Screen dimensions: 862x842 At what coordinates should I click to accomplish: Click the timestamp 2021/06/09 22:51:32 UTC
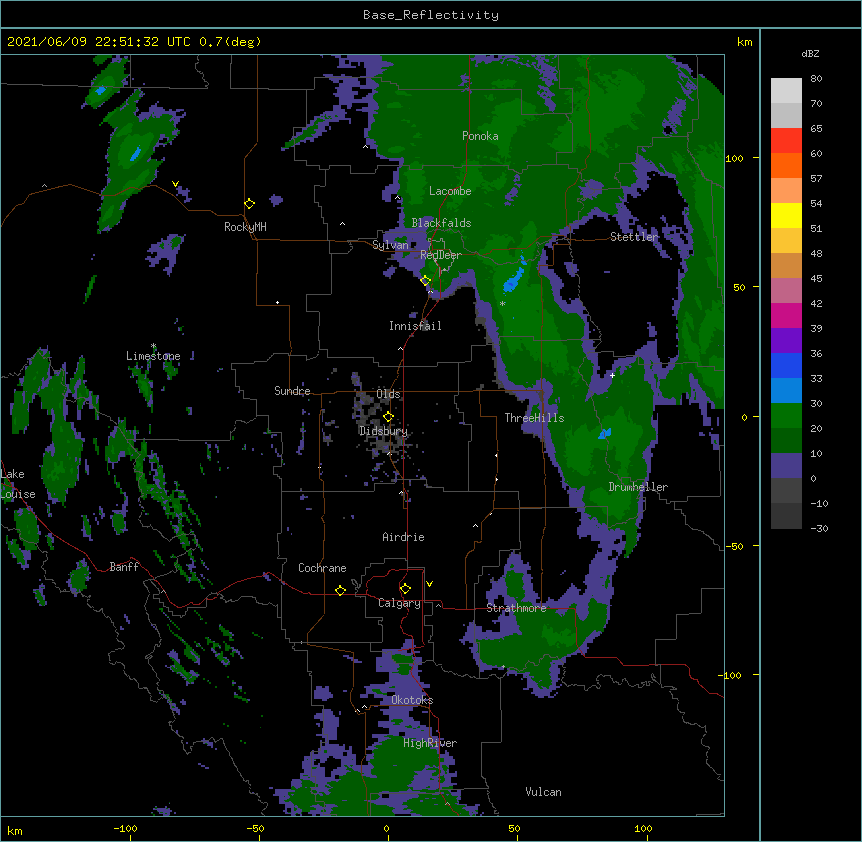pos(98,42)
